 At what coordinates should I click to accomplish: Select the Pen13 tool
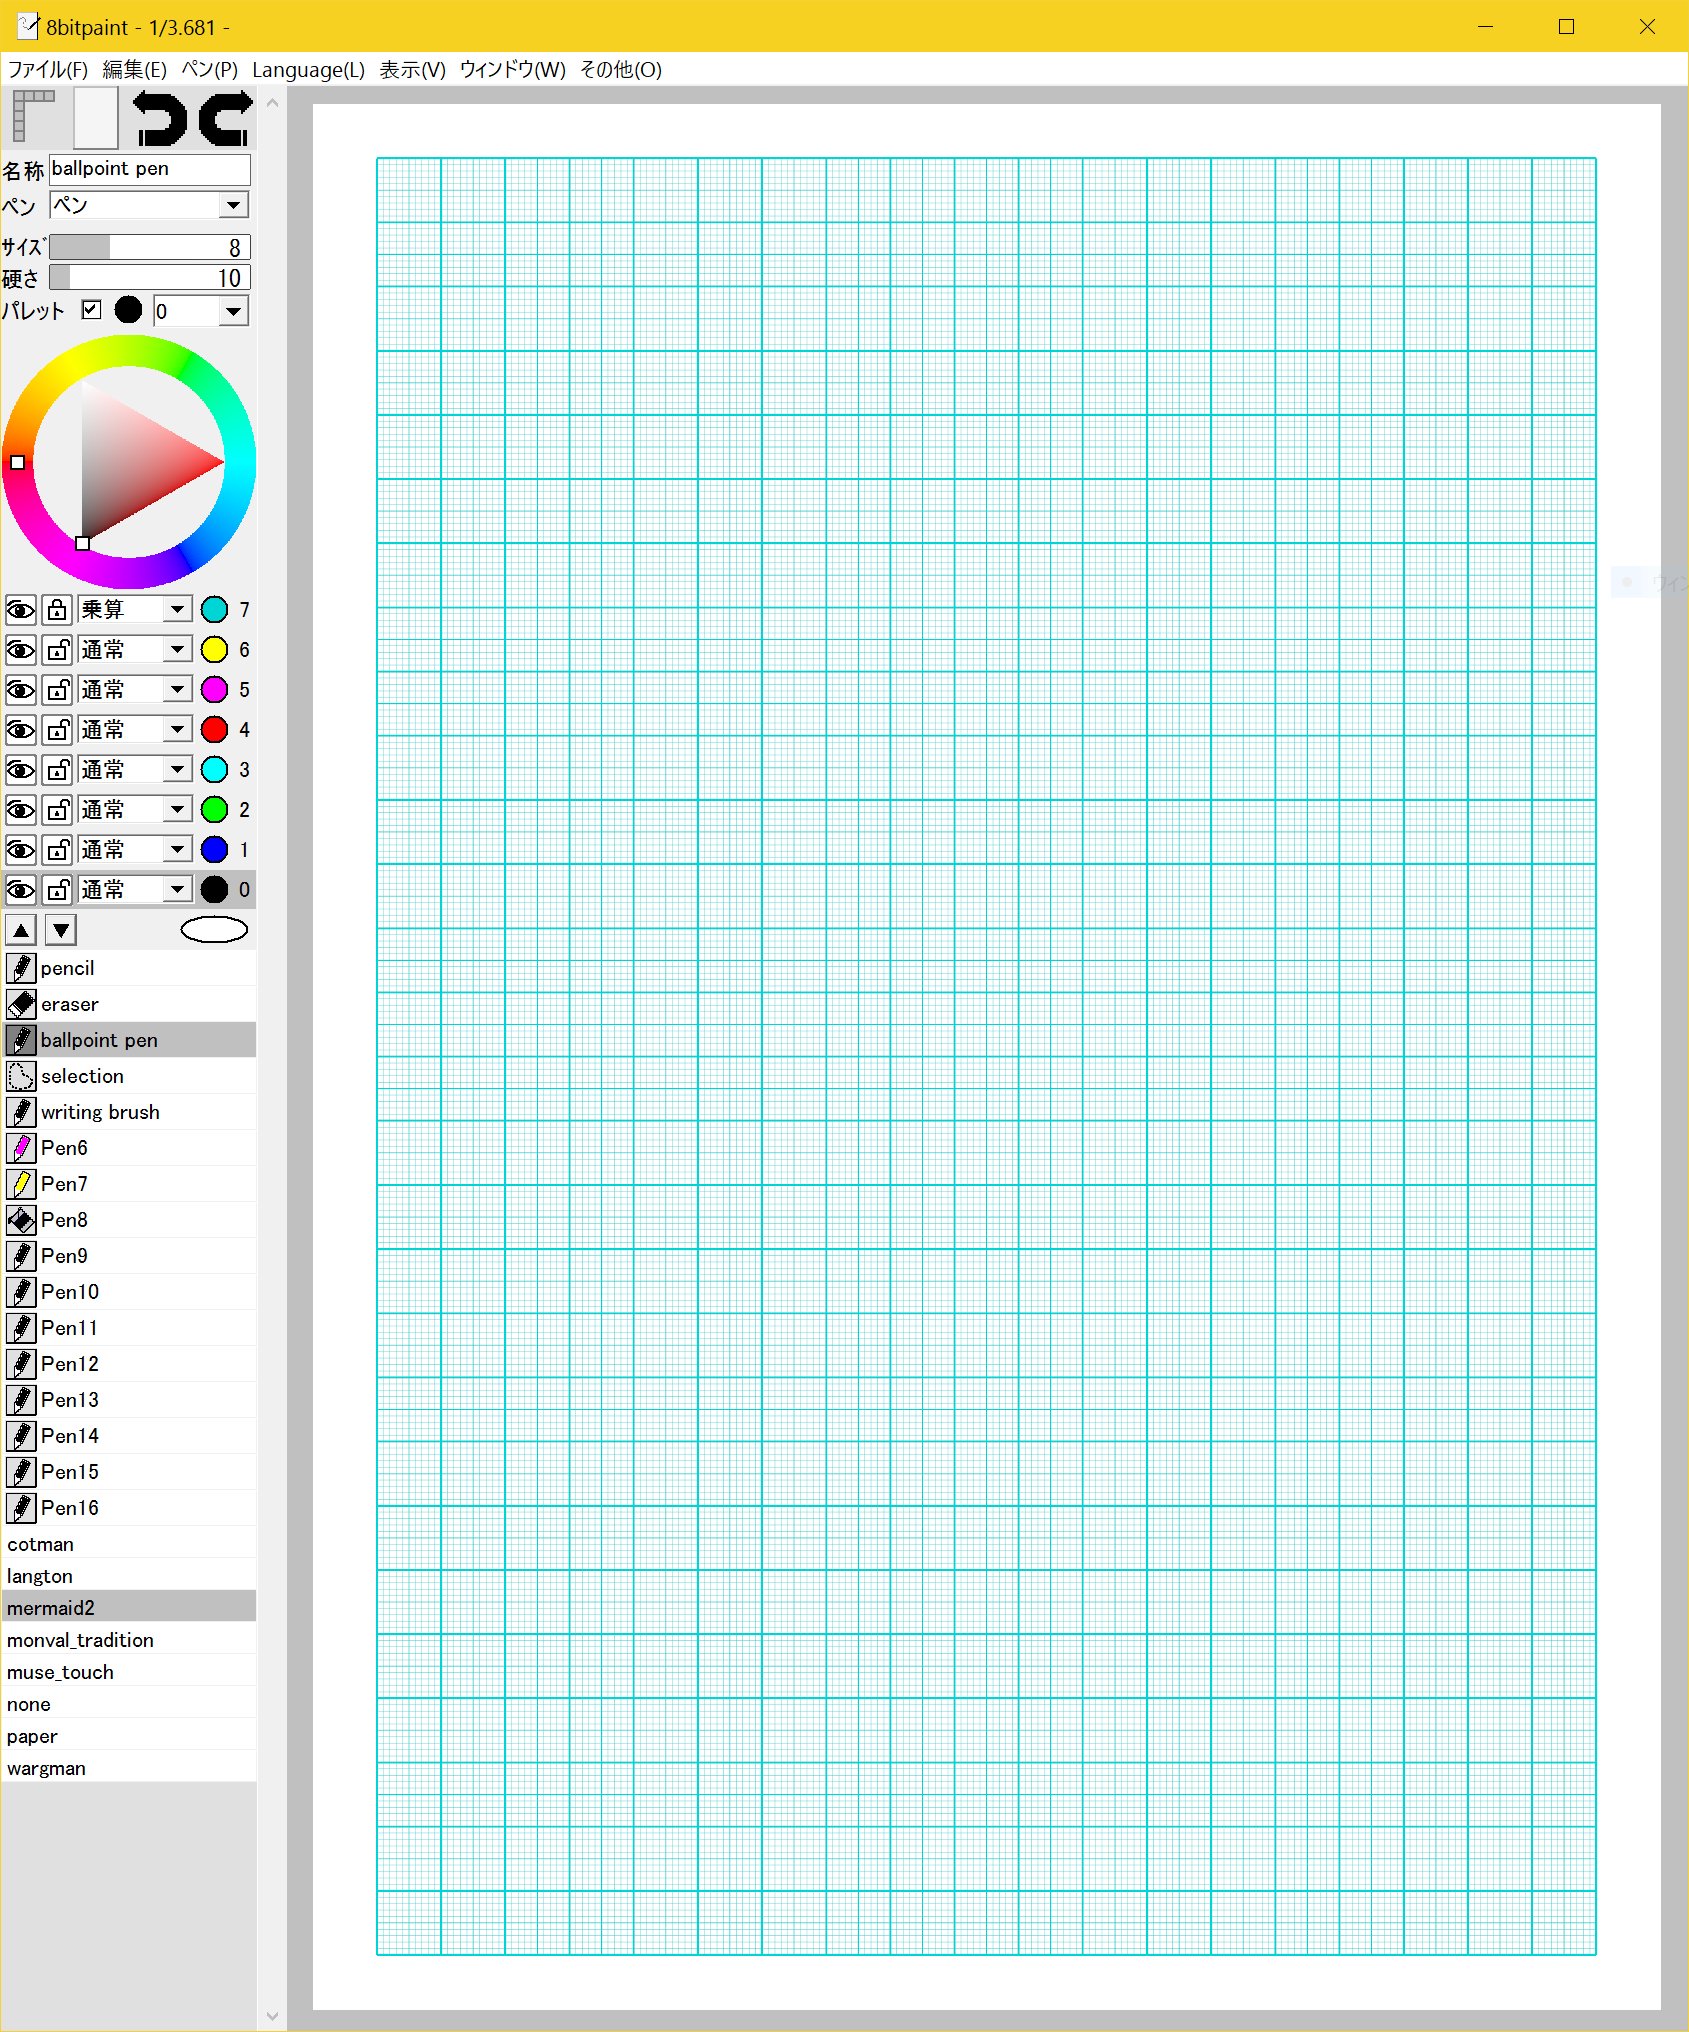[x=128, y=1400]
